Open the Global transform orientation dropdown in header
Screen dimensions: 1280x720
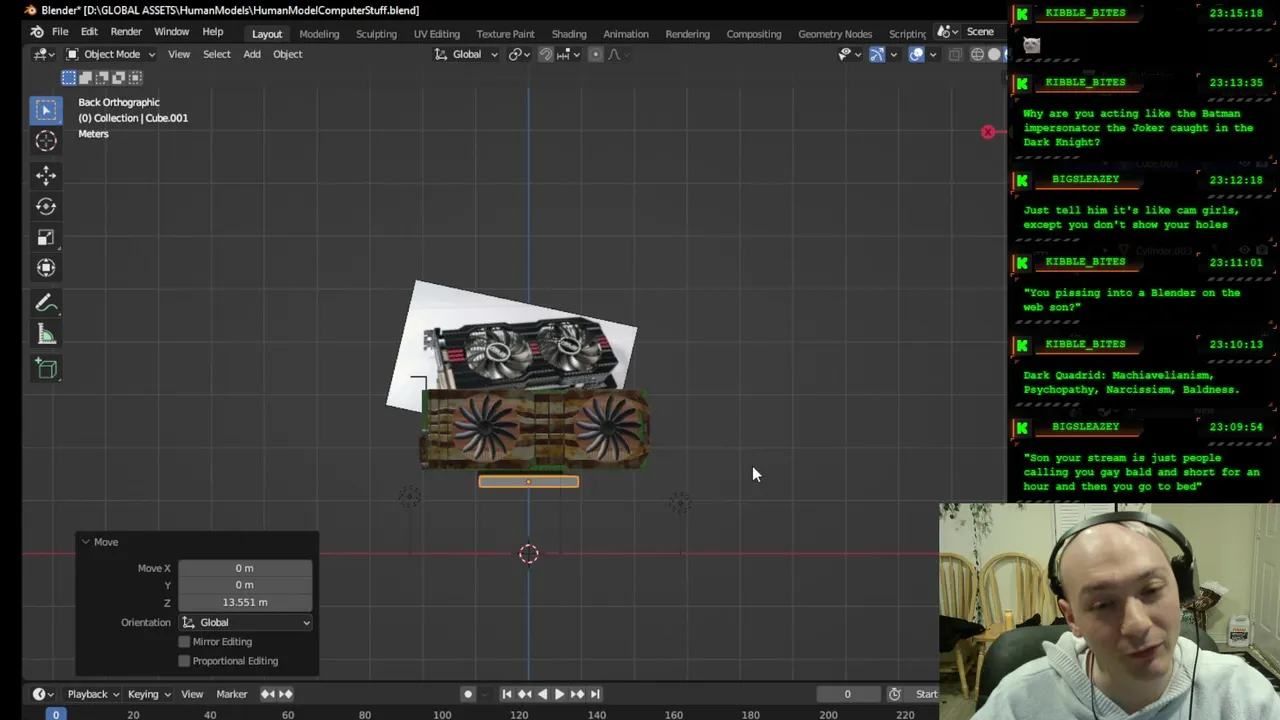(466, 54)
